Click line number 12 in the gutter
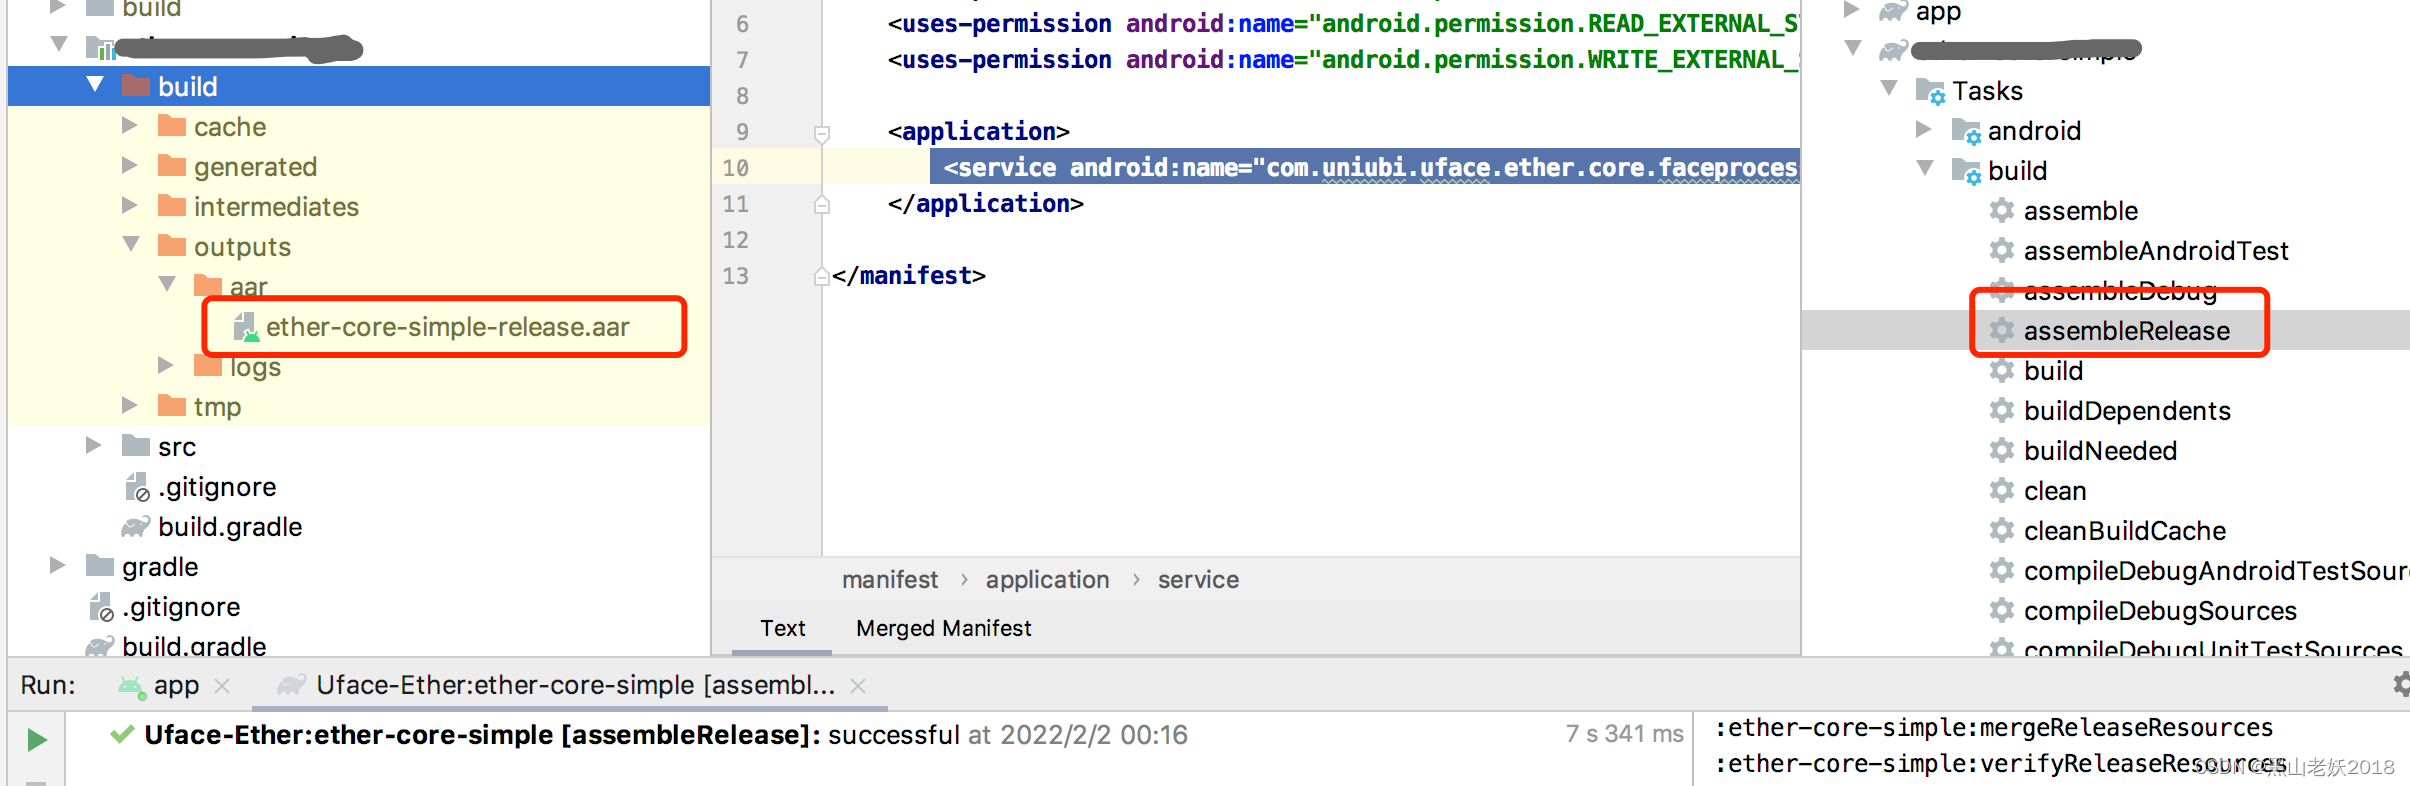Image resolution: width=2410 pixels, height=786 pixels. pyautogui.click(x=735, y=240)
